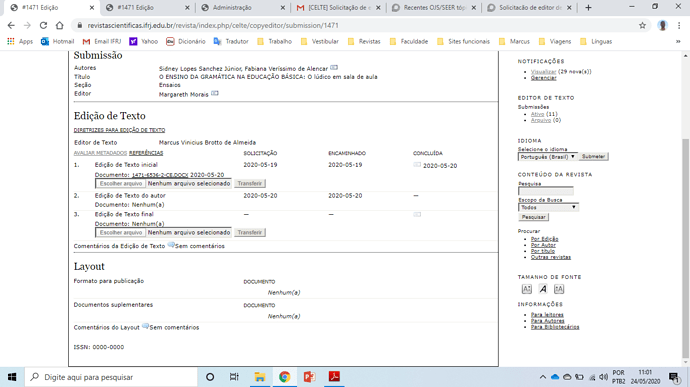Select the largest font size icon

click(559, 289)
